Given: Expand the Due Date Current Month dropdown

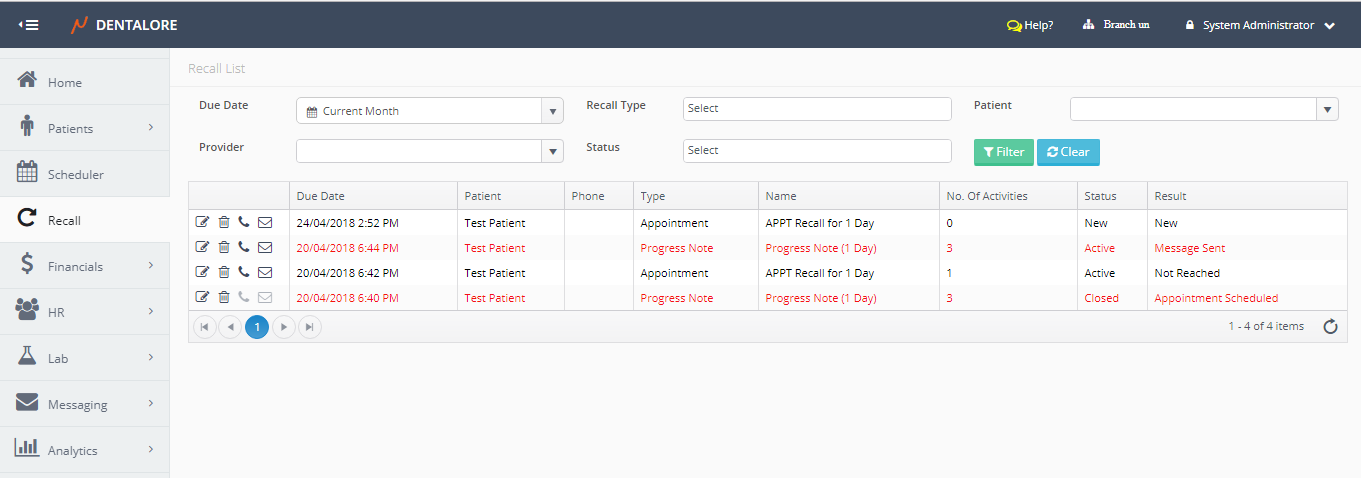Looking at the screenshot, I should click(552, 111).
